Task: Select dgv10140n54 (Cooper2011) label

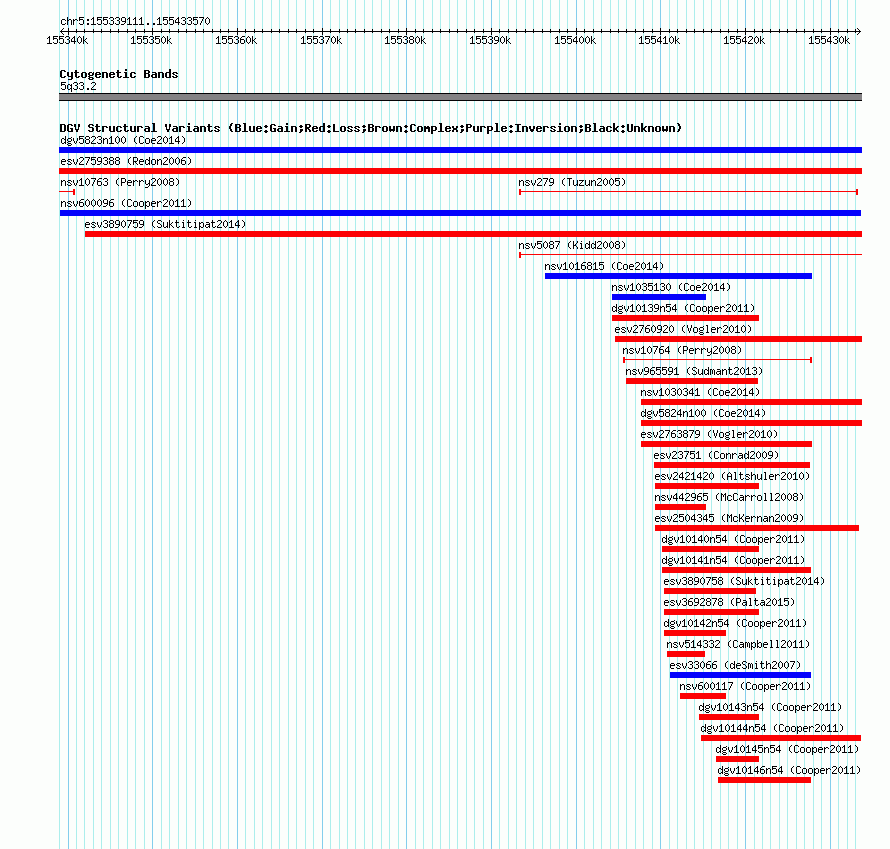Action: (x=733, y=539)
